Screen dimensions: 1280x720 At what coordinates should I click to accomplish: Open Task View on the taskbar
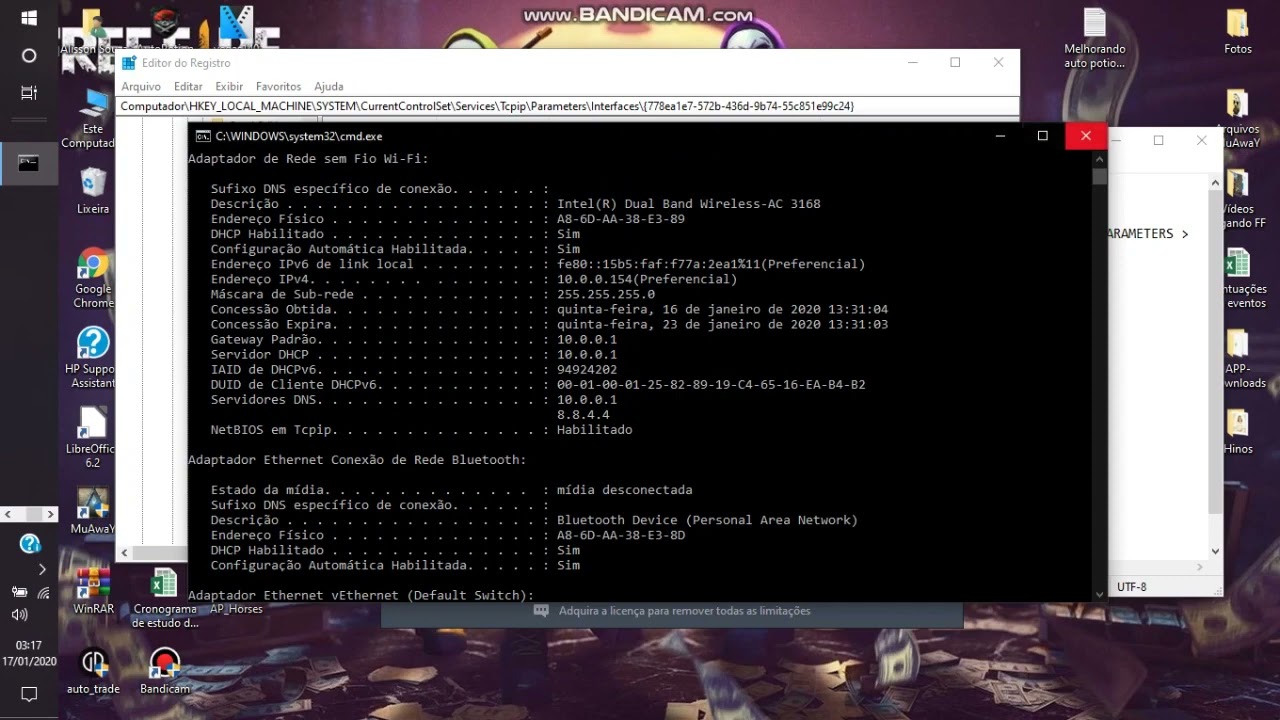click(28, 93)
